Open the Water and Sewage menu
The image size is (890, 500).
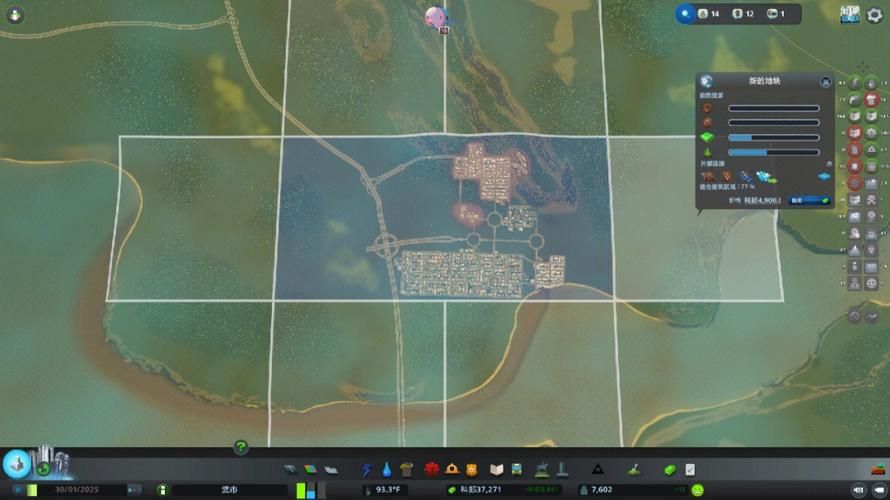(x=387, y=469)
